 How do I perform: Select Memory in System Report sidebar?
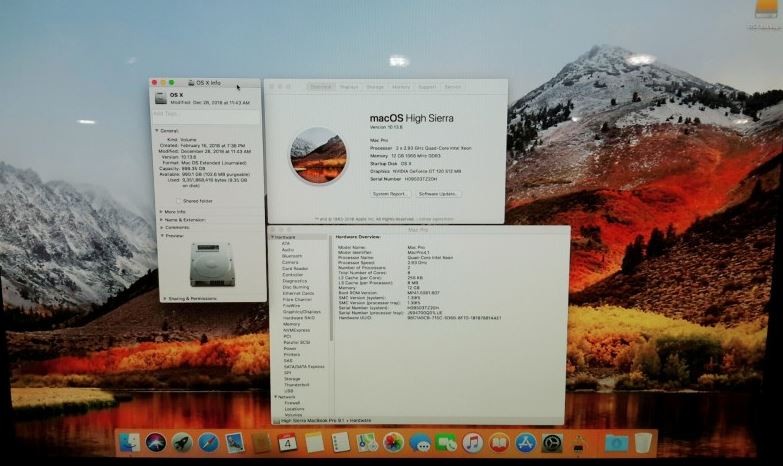click(x=292, y=324)
